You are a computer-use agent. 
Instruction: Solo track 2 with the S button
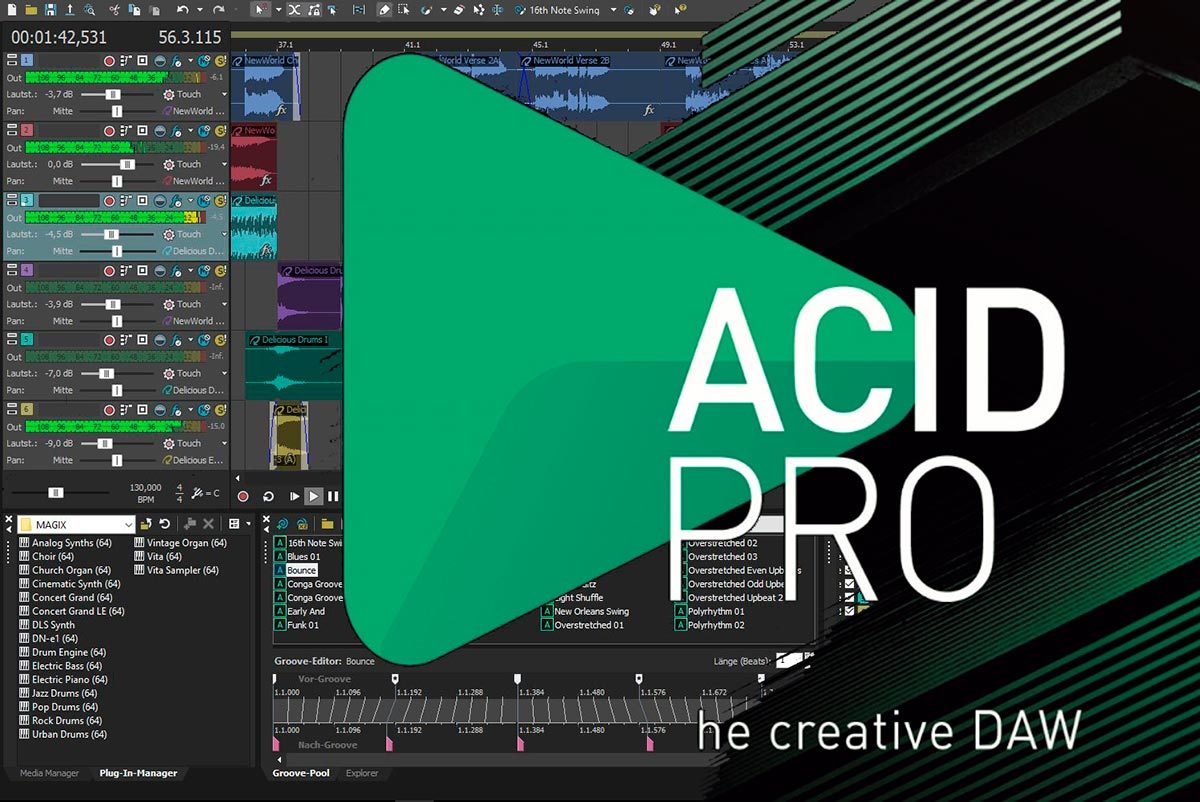coord(220,130)
